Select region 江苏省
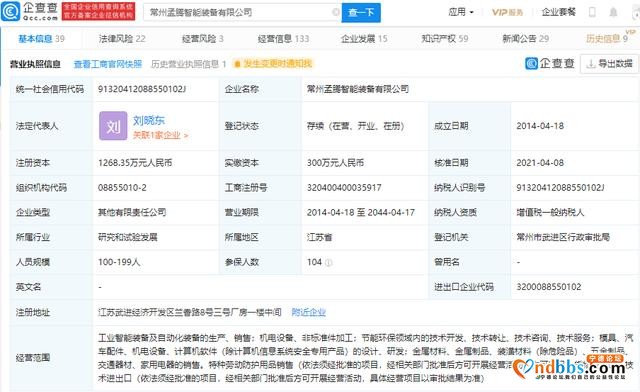 coord(319,237)
